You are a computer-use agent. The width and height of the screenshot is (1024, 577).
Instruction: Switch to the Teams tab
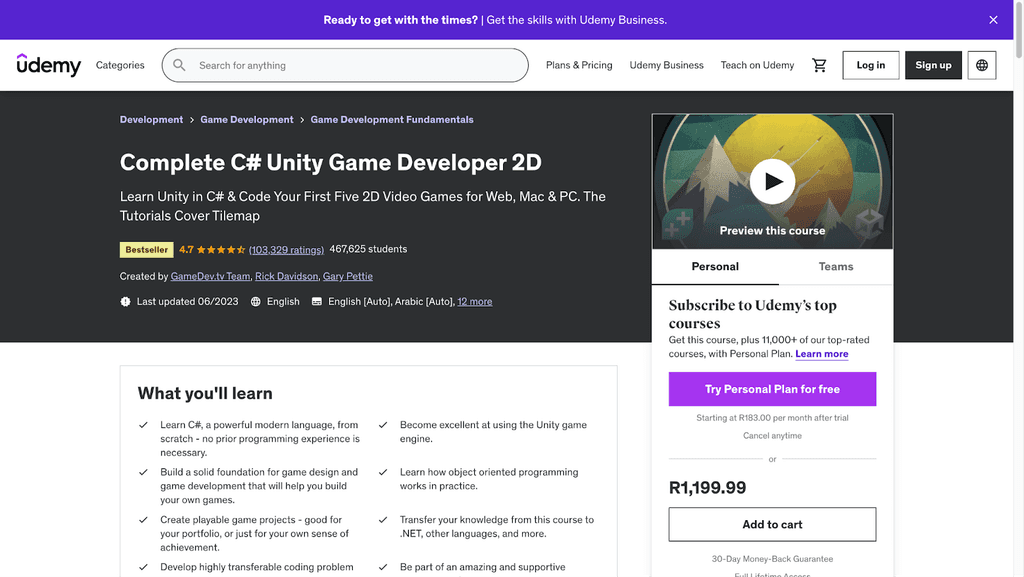point(835,267)
